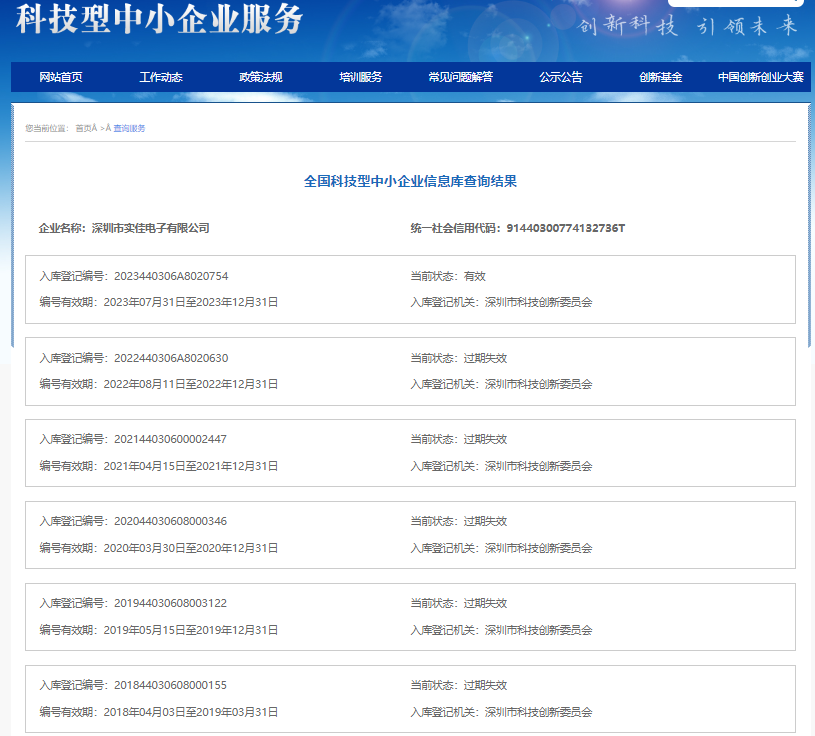Select the 公示公告 menu item
Image resolution: width=815 pixels, height=736 pixels.
(x=562, y=76)
